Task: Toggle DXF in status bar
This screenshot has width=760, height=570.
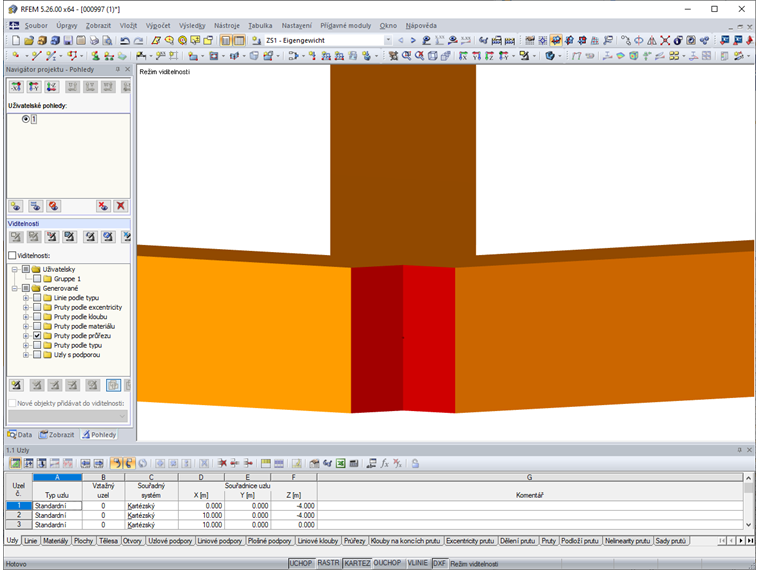Action: (x=439, y=563)
